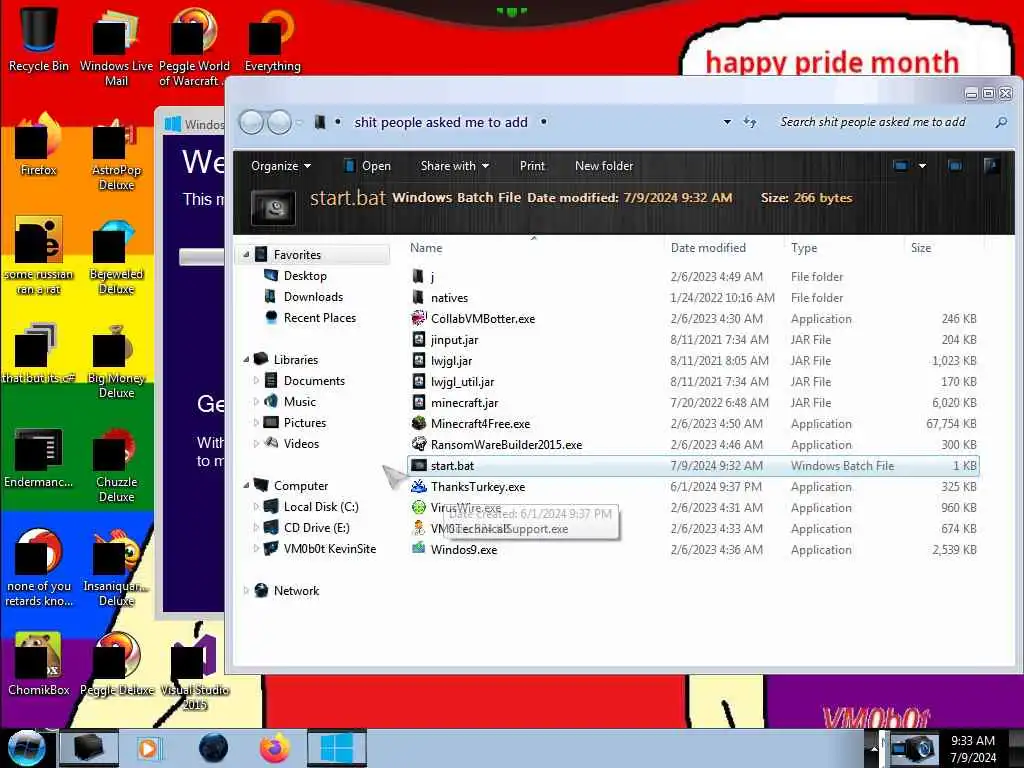
Task: Click the search magnifier icon
Action: pos(1000,122)
